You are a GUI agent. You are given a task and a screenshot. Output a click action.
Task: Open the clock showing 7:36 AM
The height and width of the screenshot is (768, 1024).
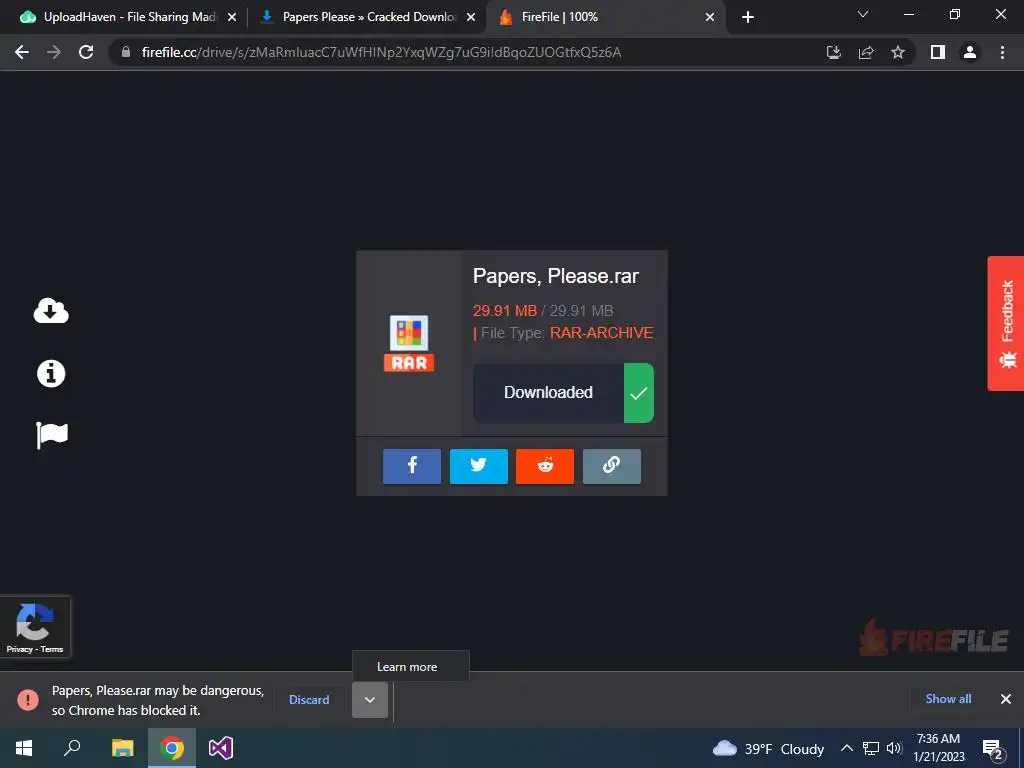[x=938, y=748]
